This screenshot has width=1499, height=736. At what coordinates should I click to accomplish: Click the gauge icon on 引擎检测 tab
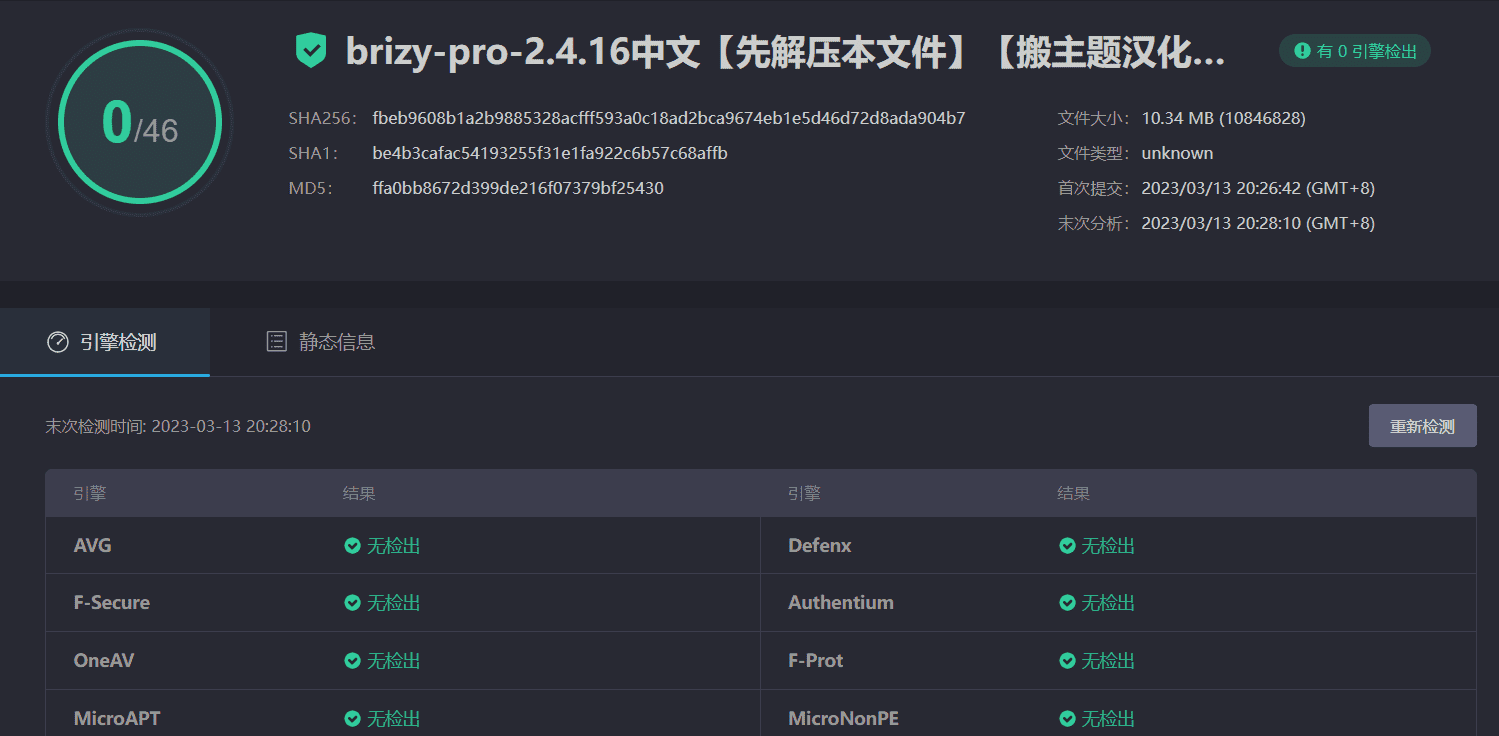[x=58, y=342]
